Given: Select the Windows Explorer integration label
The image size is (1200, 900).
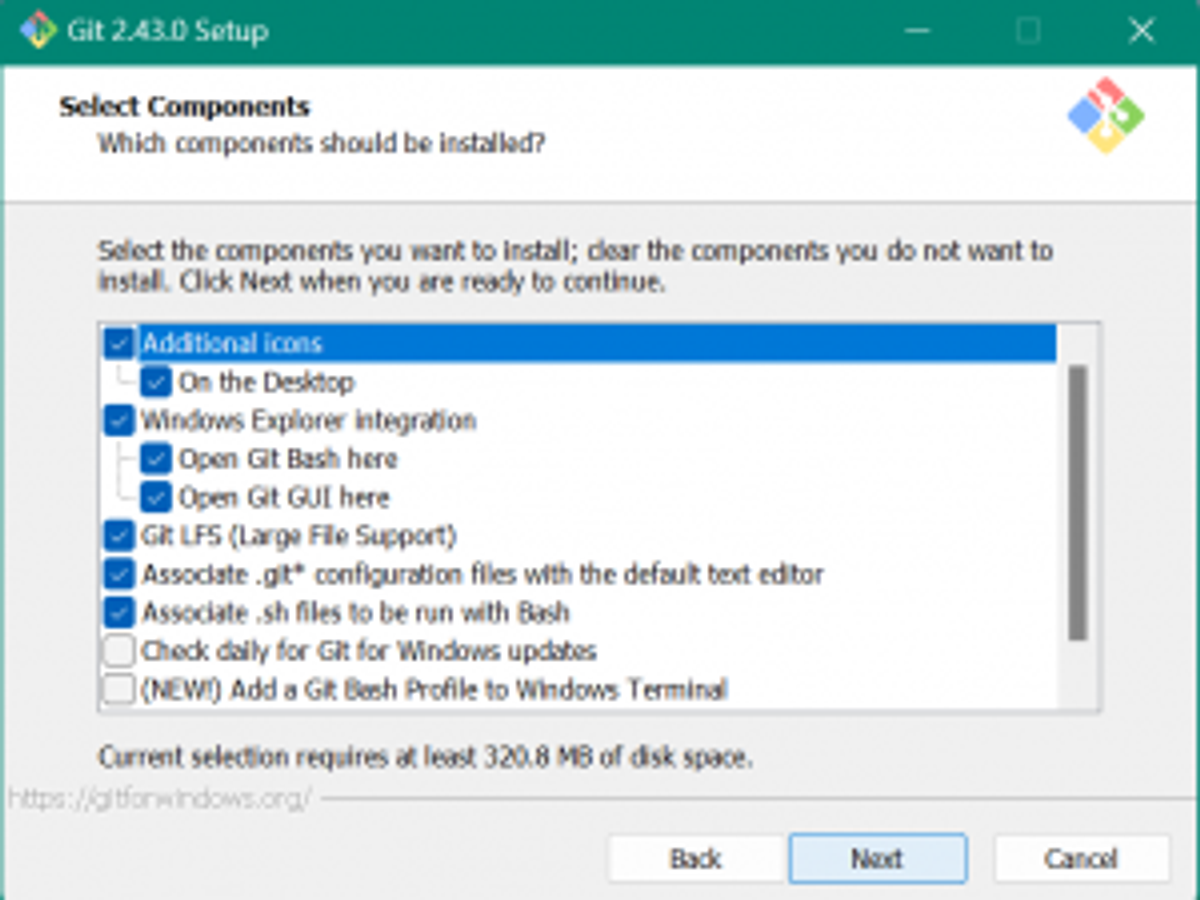Looking at the screenshot, I should [309, 420].
